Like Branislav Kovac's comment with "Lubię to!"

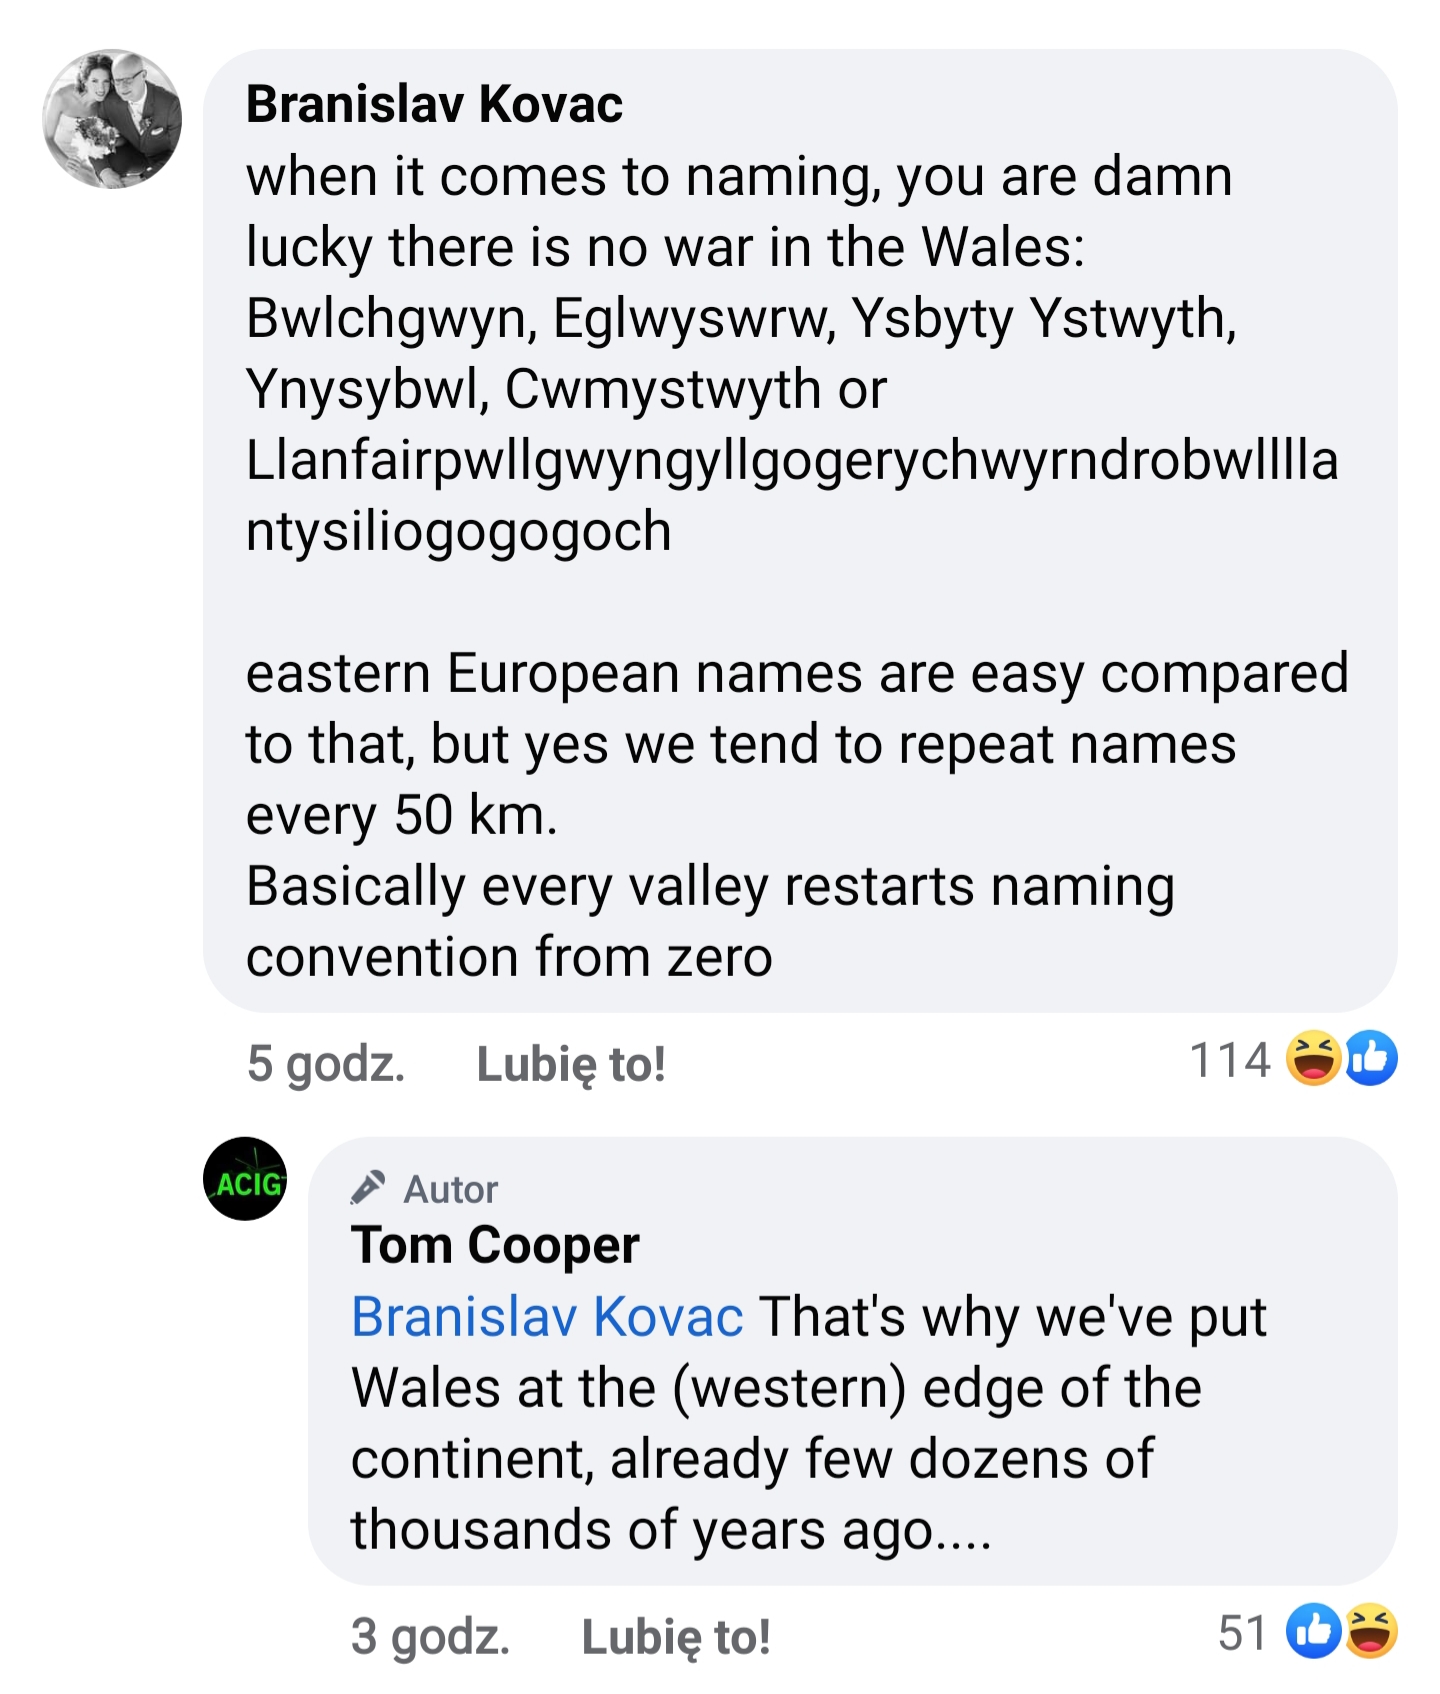[571, 1063]
